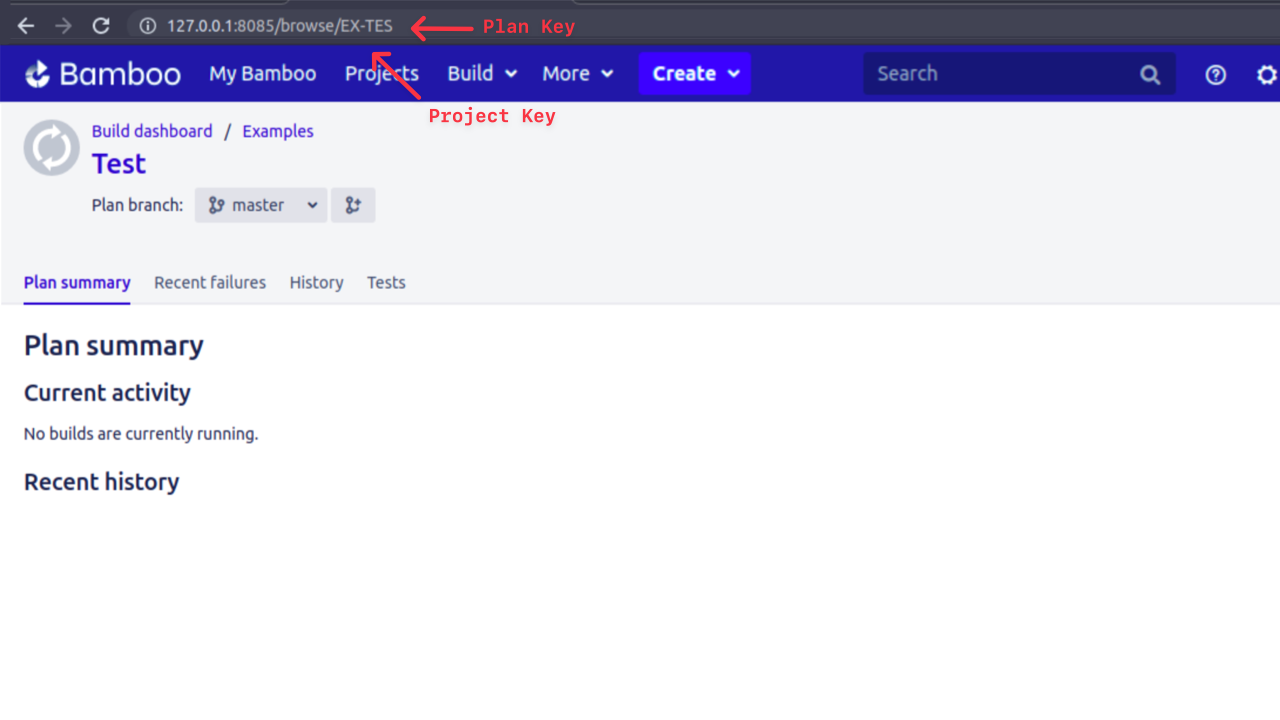Click the plan status avatar icon
This screenshot has height=720, width=1280.
[x=52, y=148]
